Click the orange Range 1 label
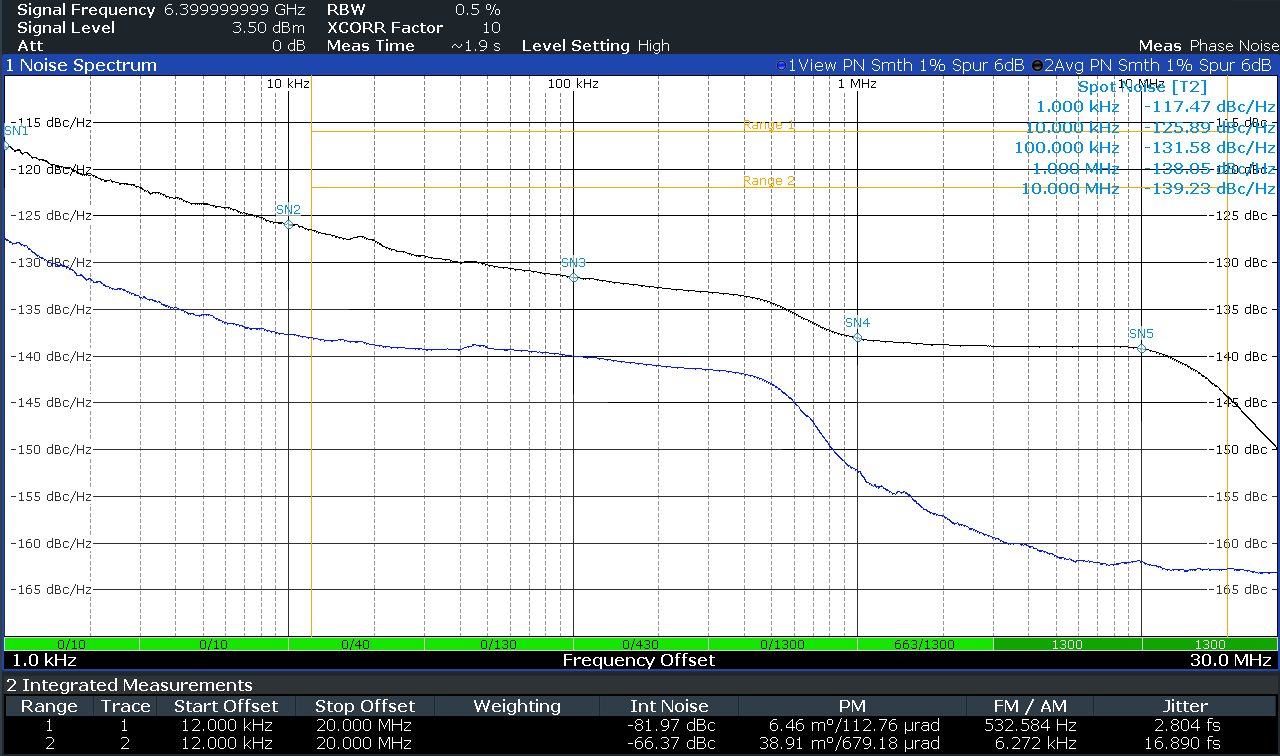This screenshot has width=1280, height=756. coord(769,126)
